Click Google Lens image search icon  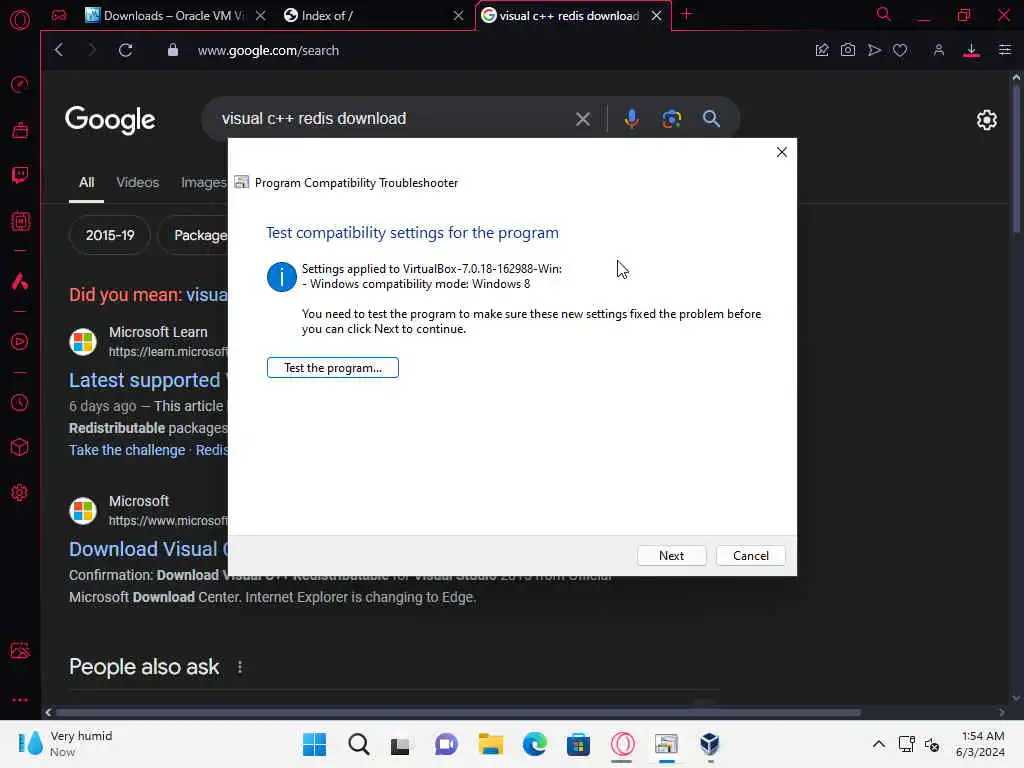tap(671, 118)
